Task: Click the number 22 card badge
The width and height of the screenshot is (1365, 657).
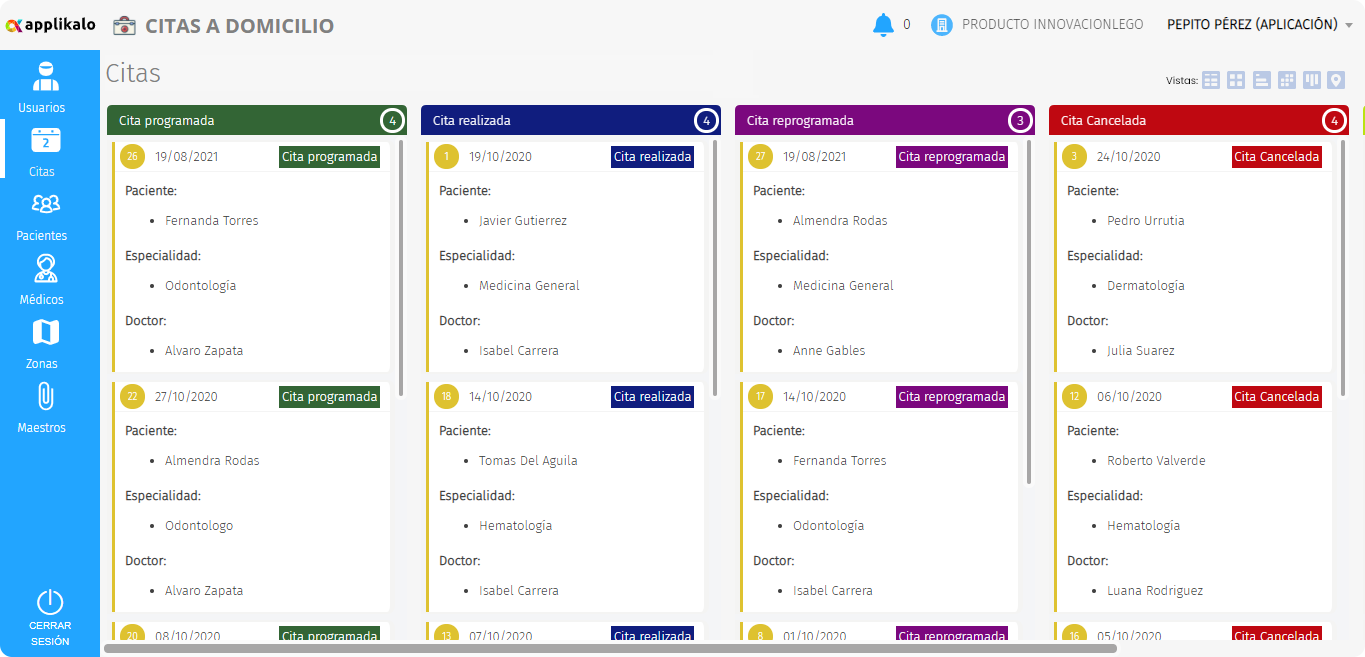Action: pos(132,397)
